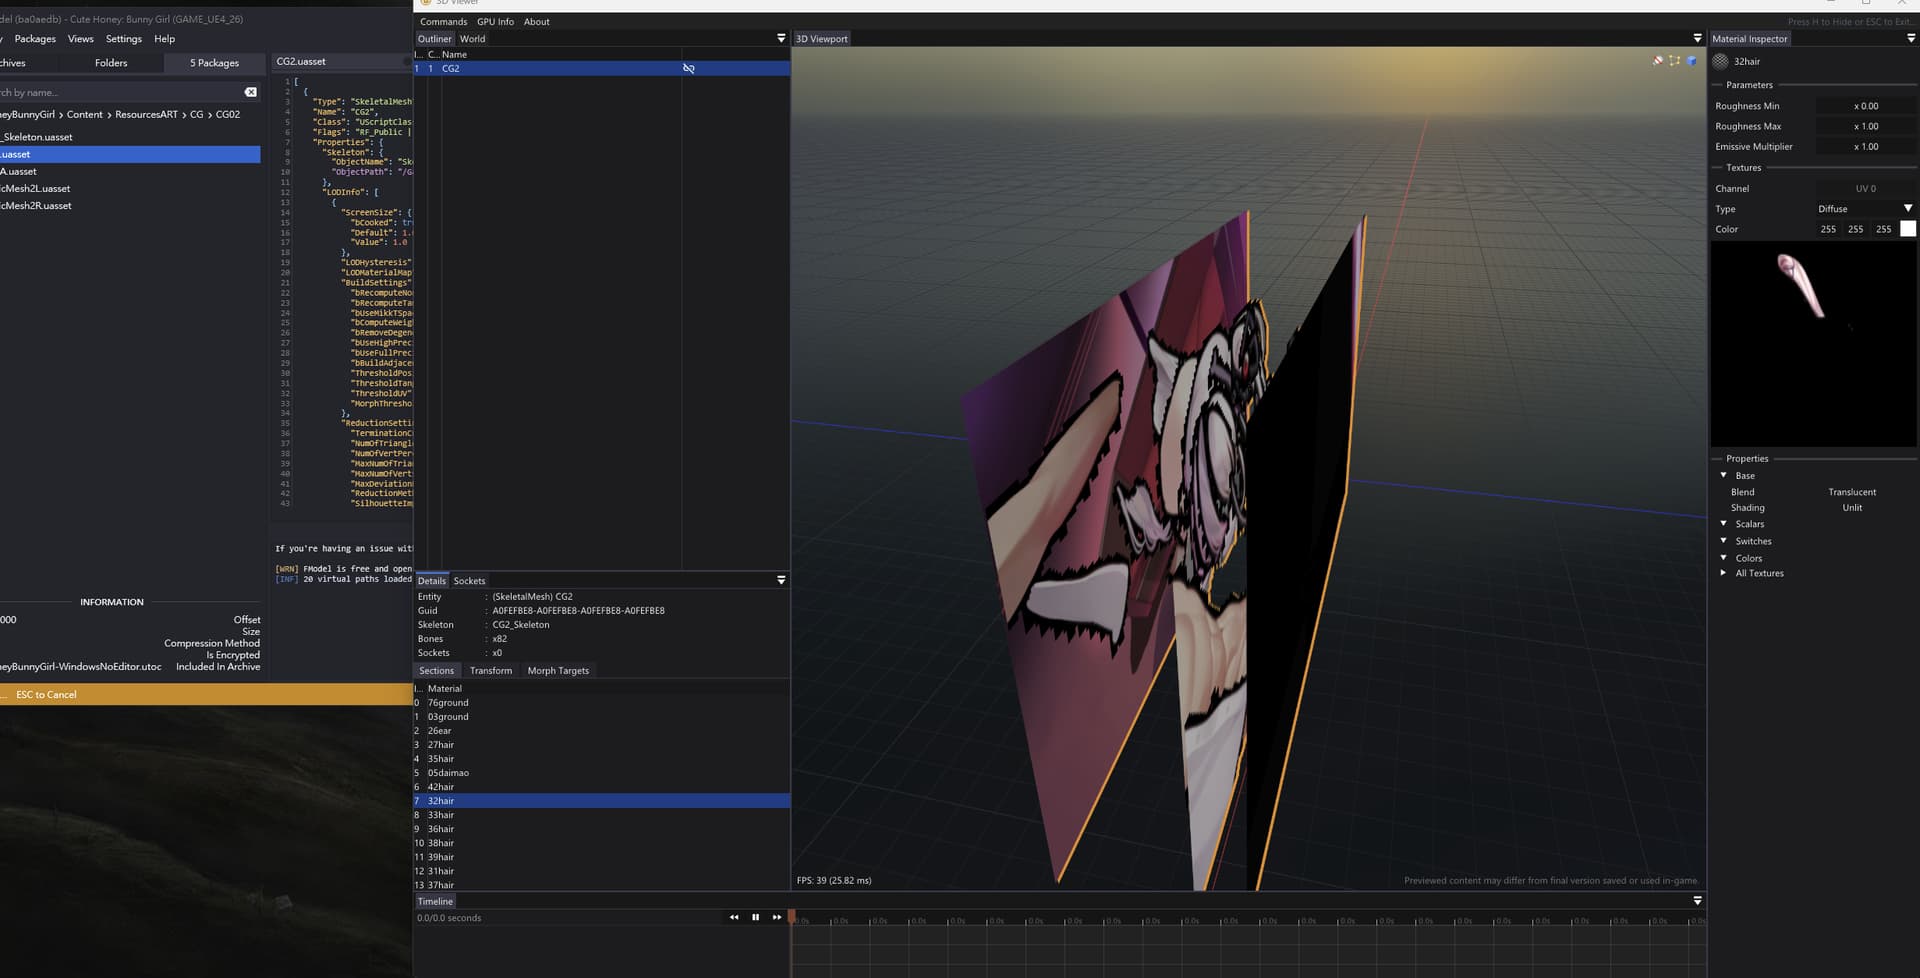Select the cMesh2L.uasset file
The width and height of the screenshot is (1920, 978).
tap(130, 188)
